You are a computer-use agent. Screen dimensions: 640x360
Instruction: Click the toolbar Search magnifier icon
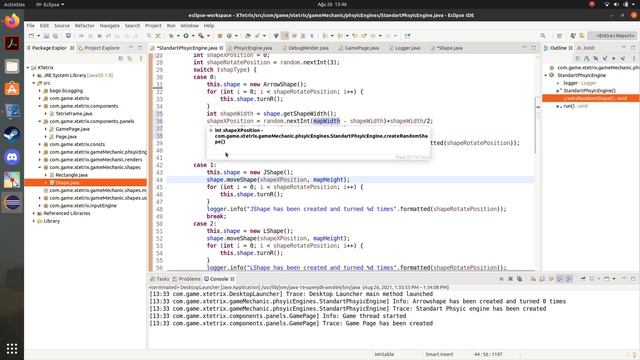click(x=543, y=36)
